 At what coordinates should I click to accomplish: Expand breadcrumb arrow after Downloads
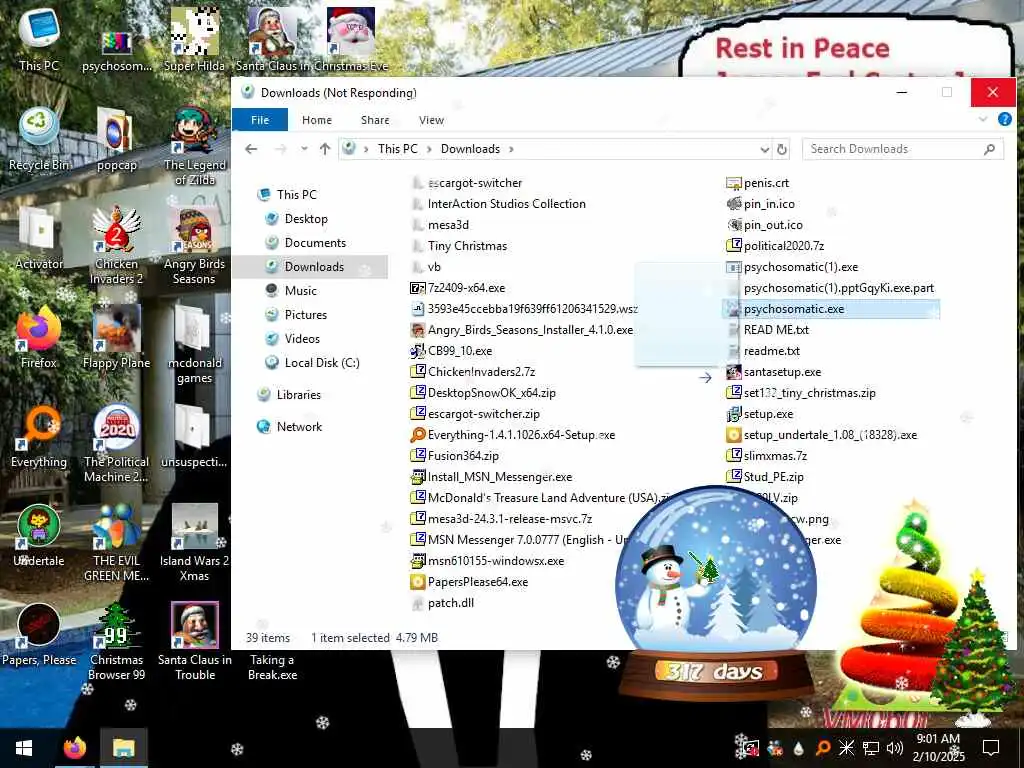pyautogui.click(x=511, y=149)
